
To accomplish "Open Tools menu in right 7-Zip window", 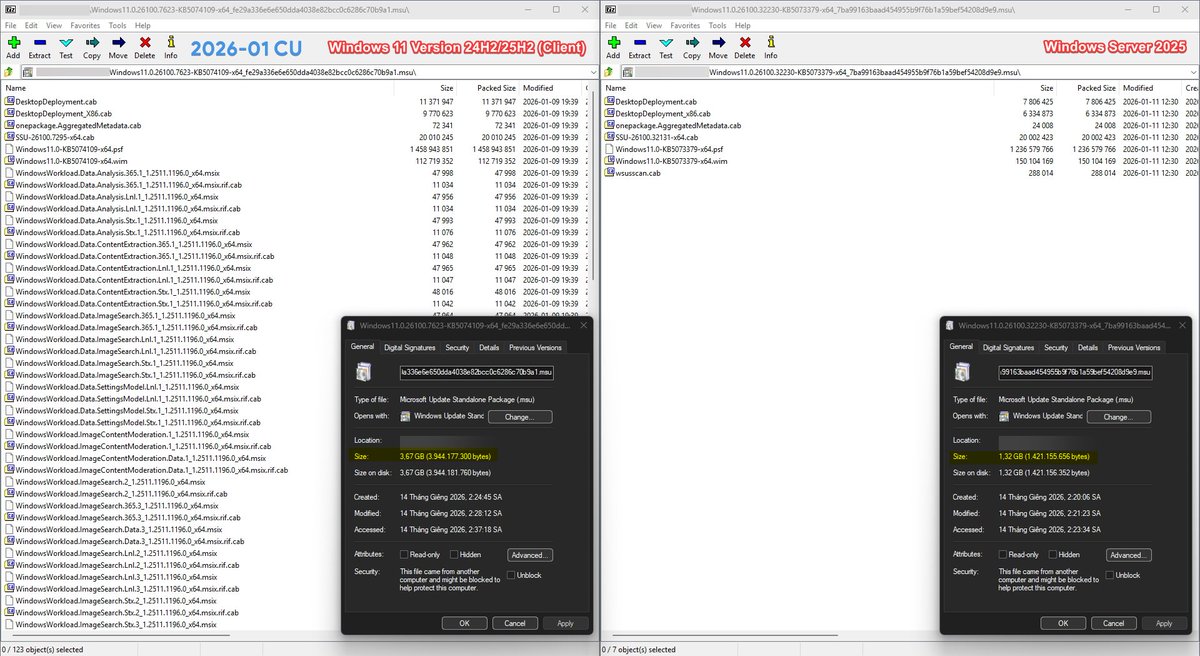I will coord(718,24).
